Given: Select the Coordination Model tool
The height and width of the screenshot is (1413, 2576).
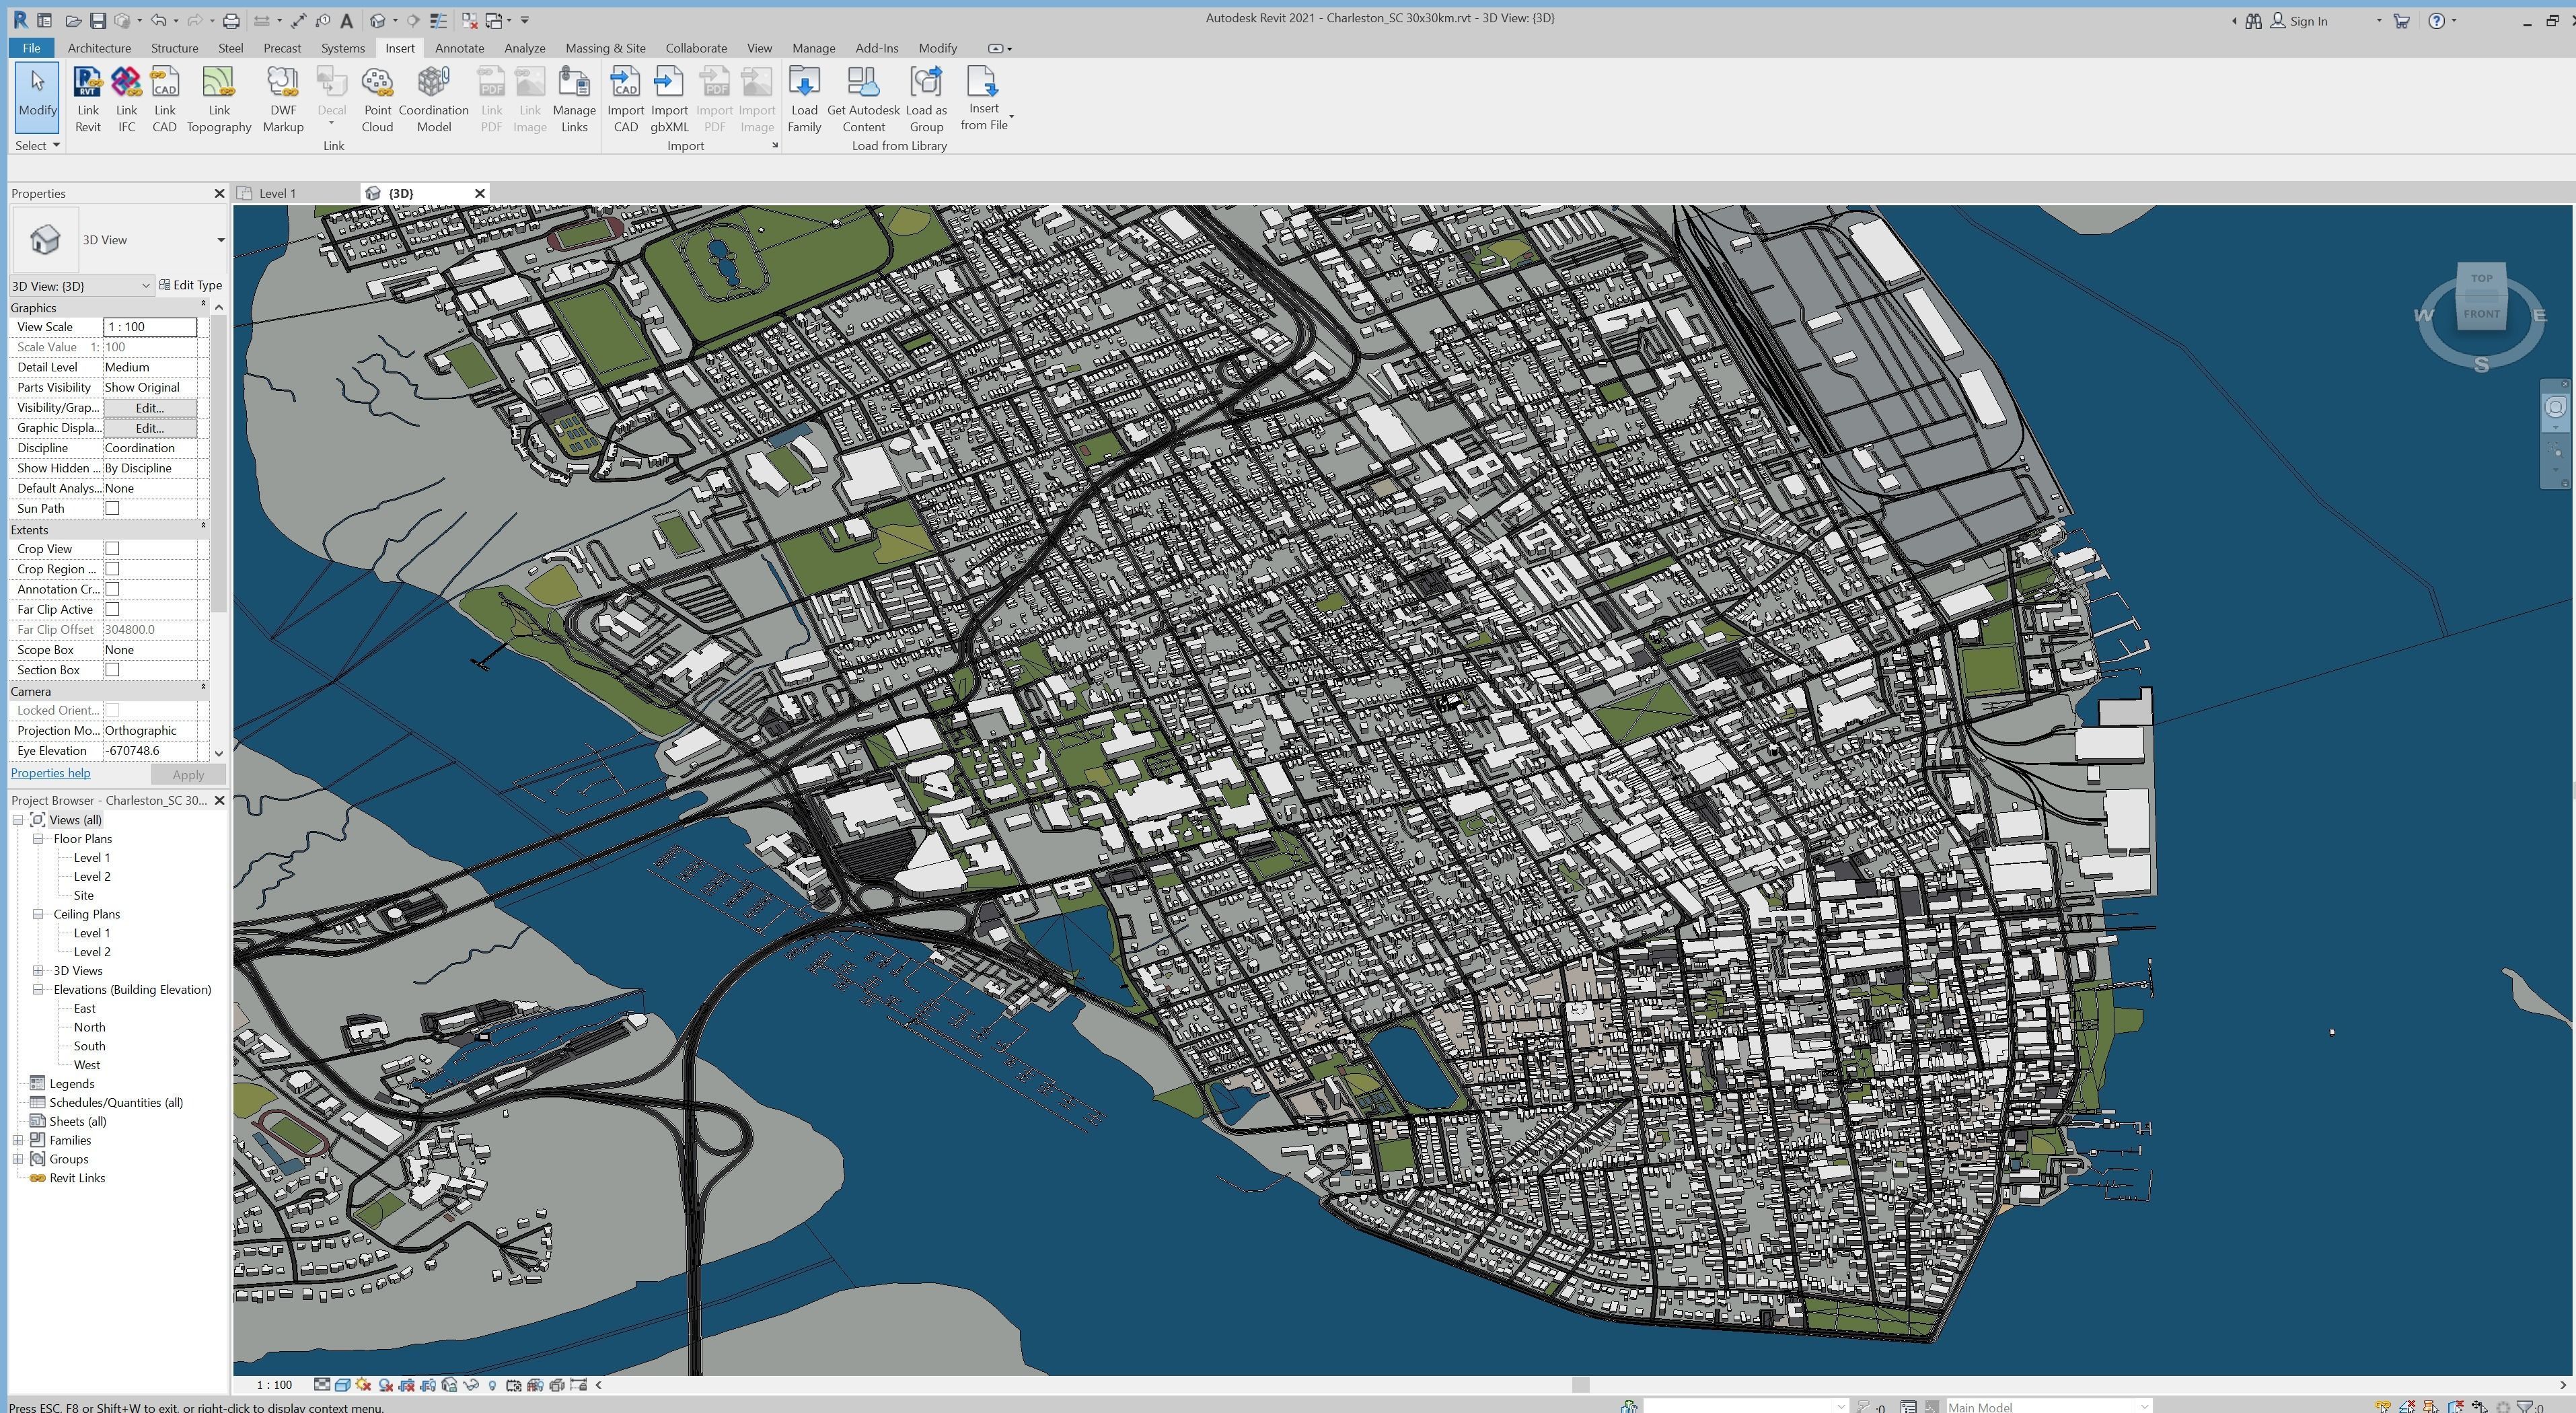Looking at the screenshot, I should click(x=433, y=99).
